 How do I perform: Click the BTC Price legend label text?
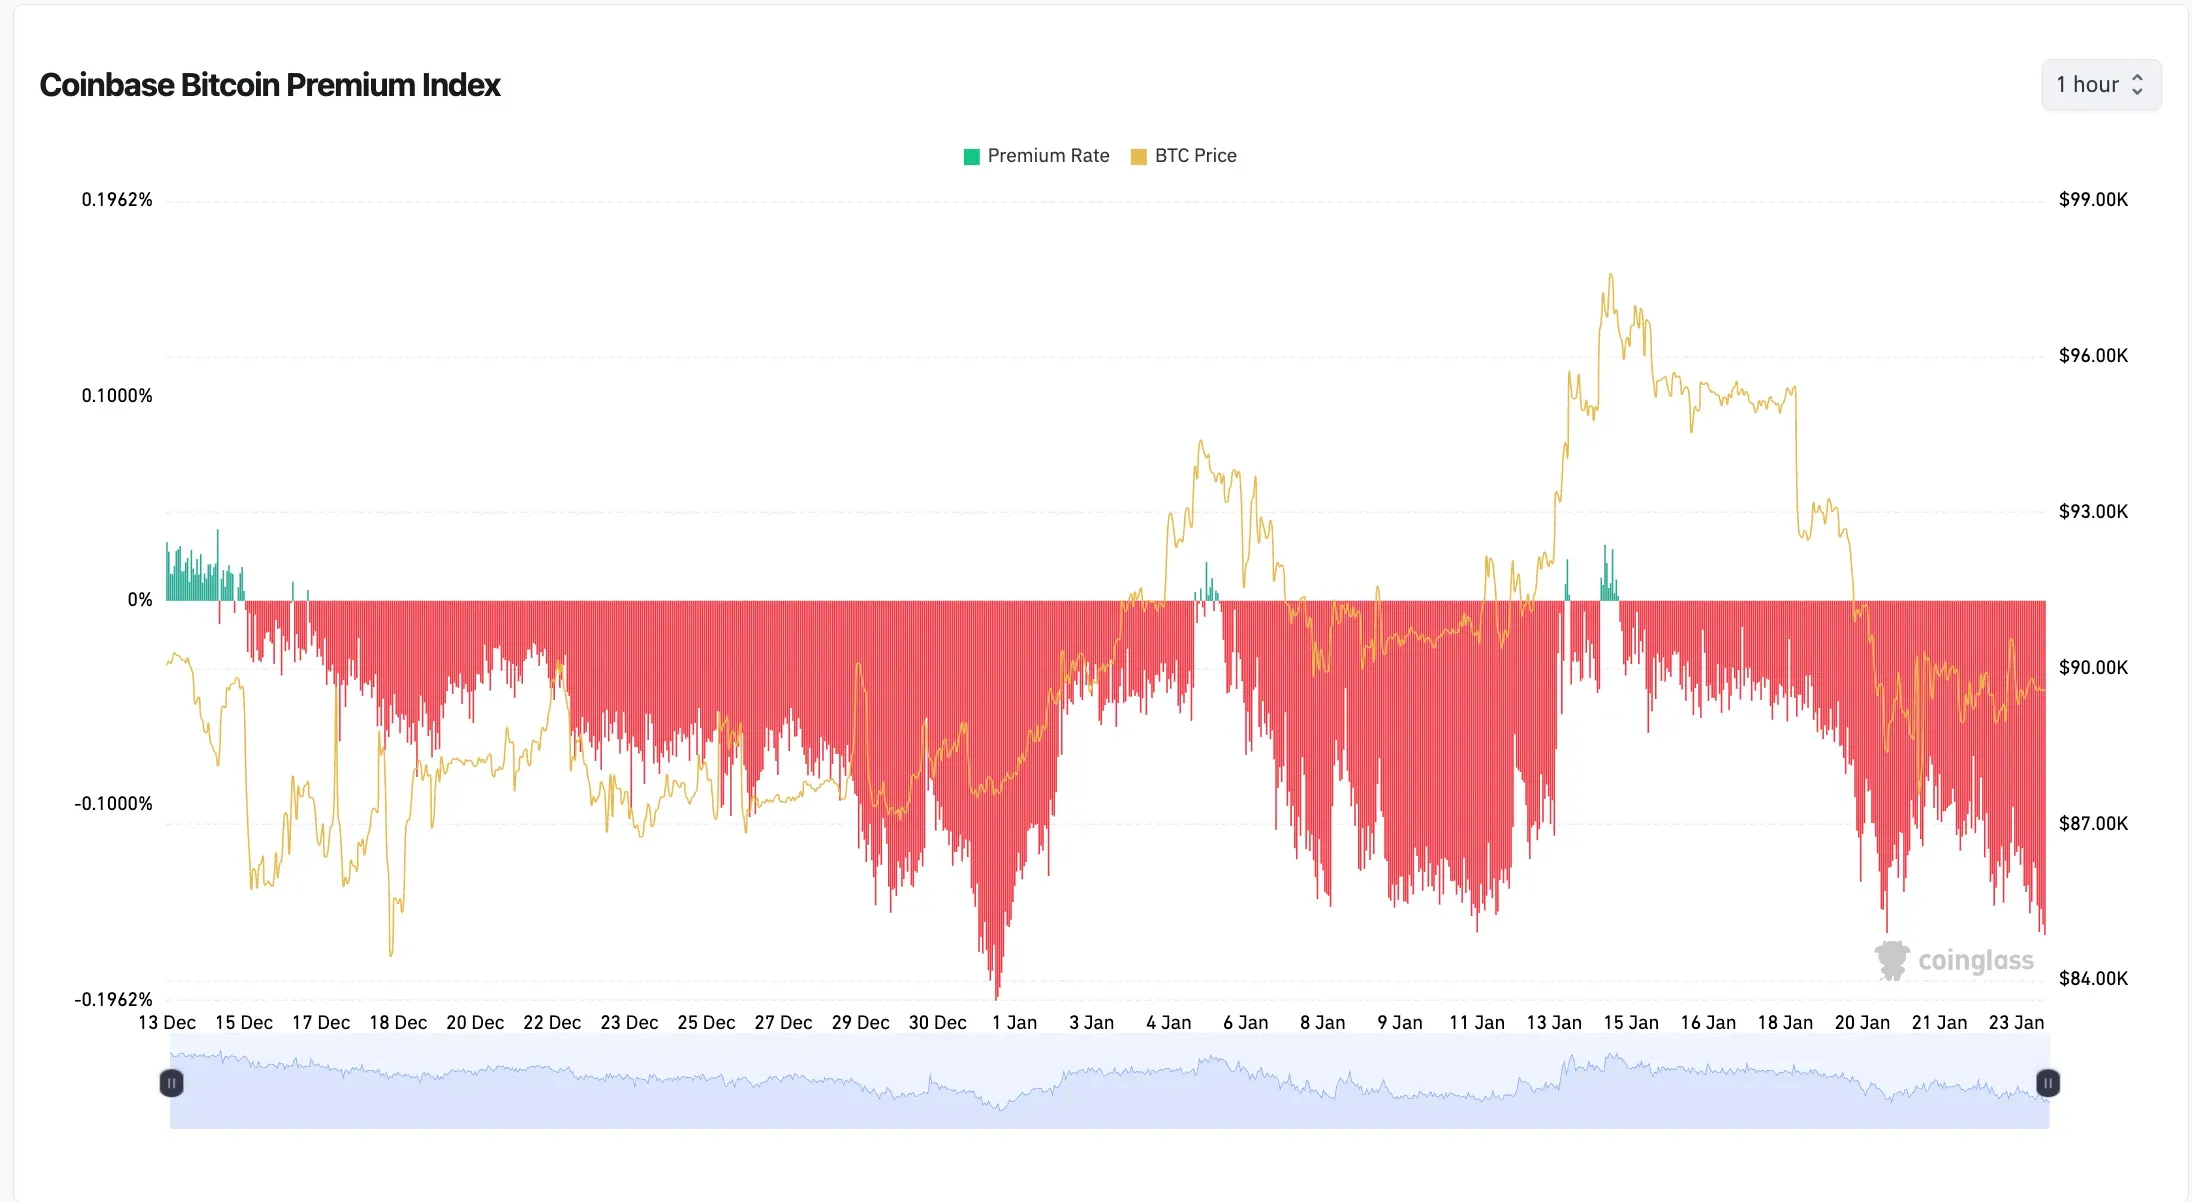(x=1195, y=155)
